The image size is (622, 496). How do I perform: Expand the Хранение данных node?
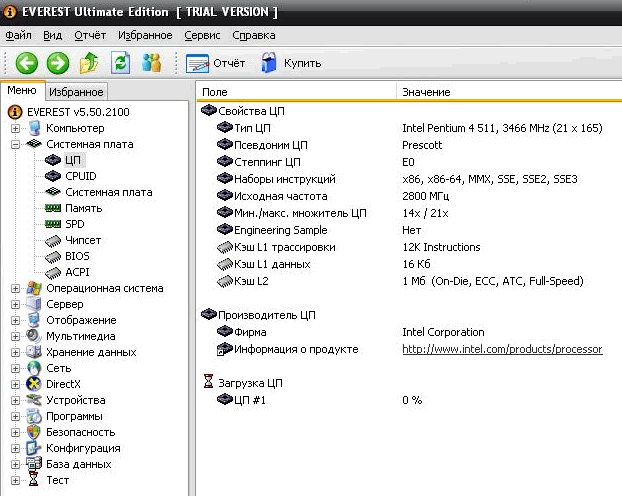[x=15, y=352]
